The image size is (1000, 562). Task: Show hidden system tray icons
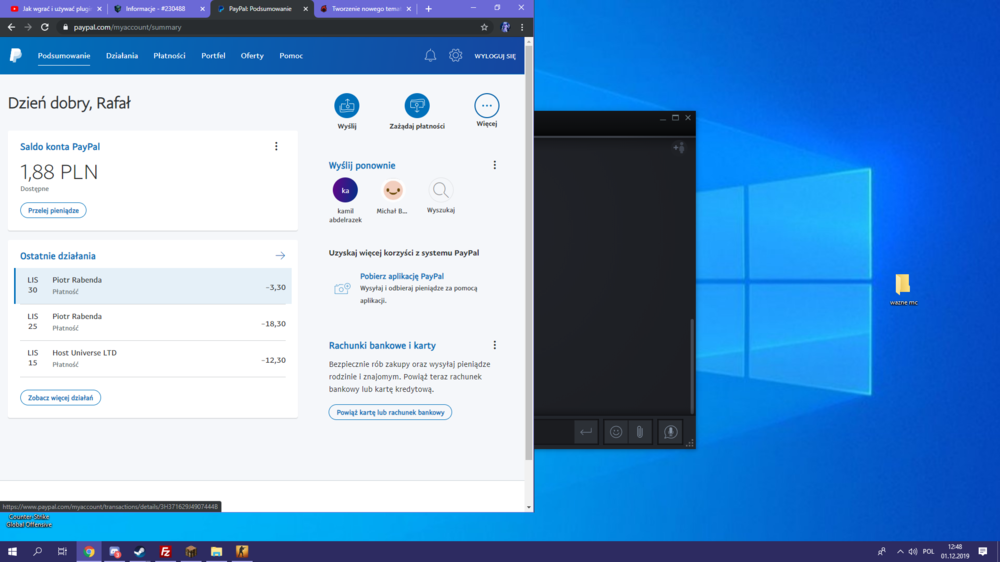pyautogui.click(x=900, y=552)
